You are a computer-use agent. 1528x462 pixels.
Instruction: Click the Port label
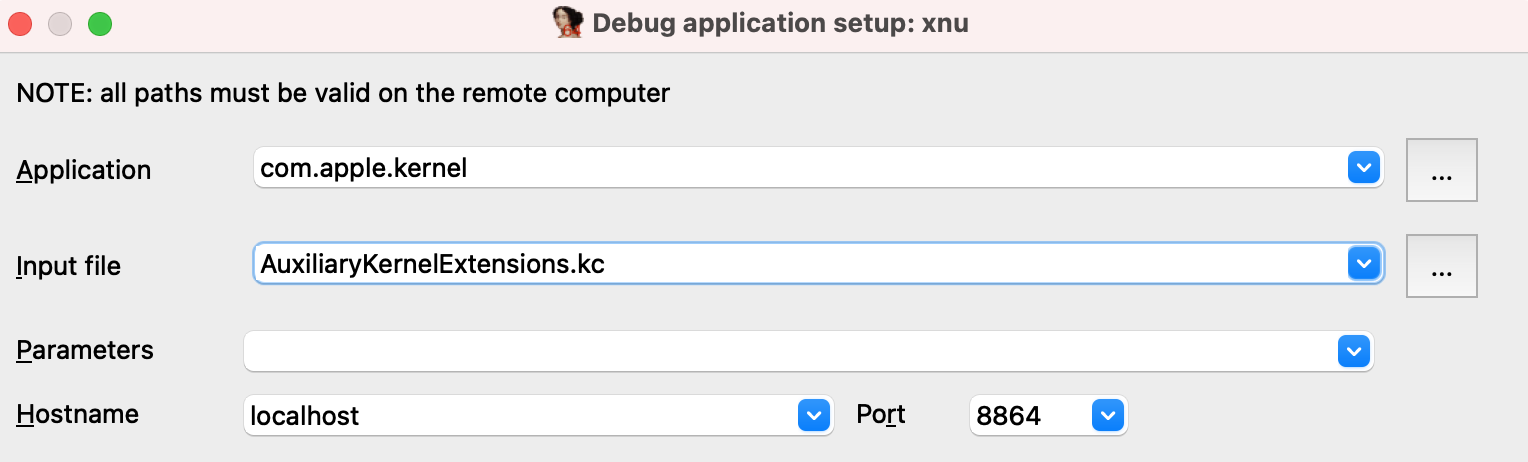pos(881,413)
